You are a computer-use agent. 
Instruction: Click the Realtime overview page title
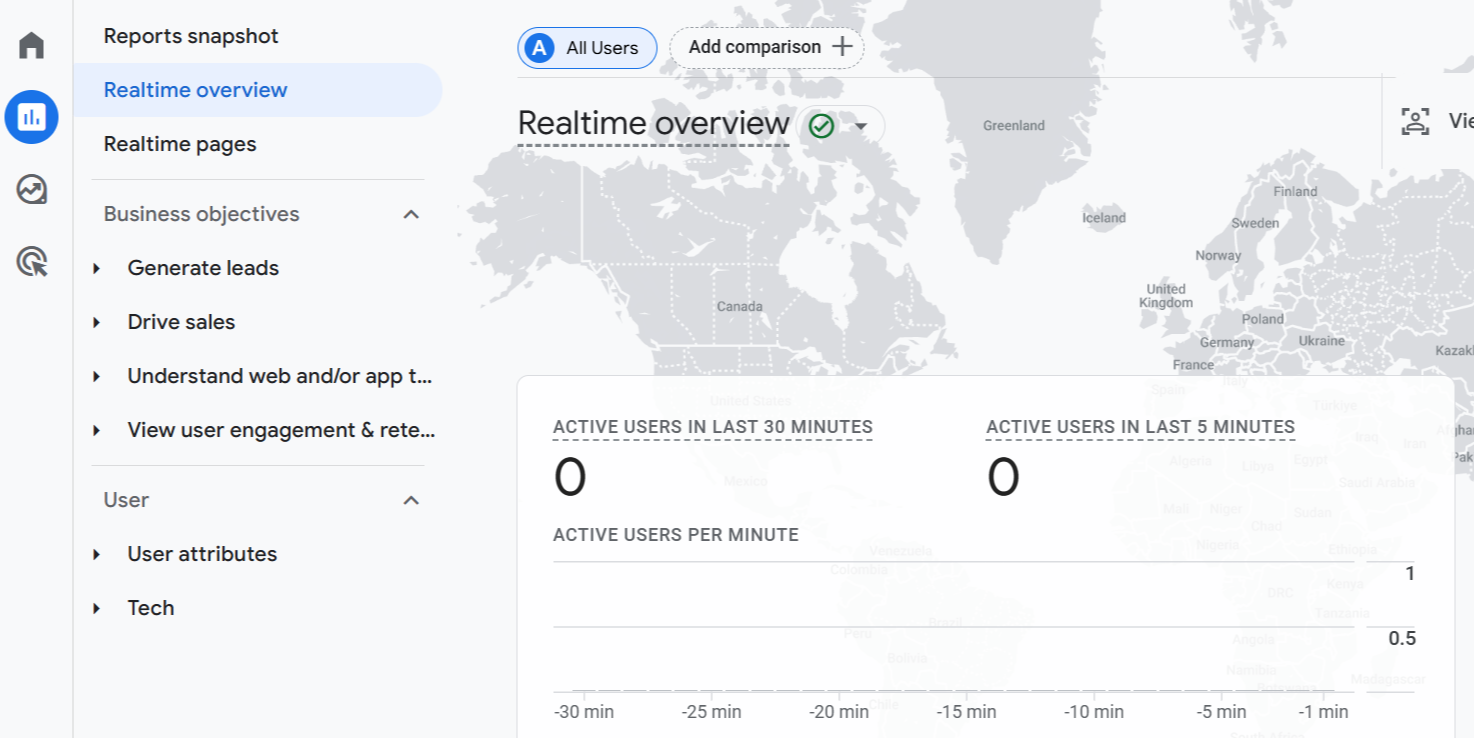pos(653,124)
